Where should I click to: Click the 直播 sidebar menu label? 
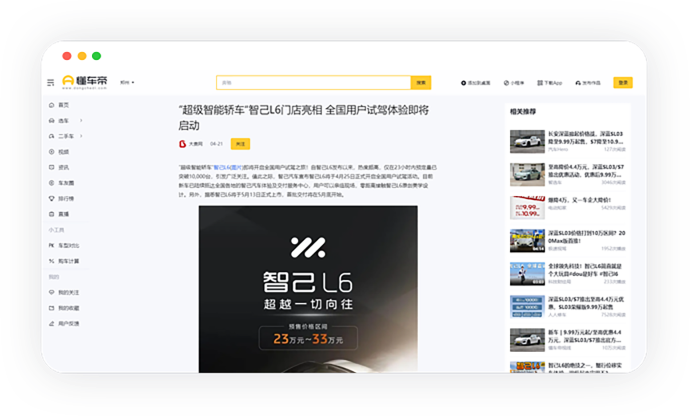[64, 214]
